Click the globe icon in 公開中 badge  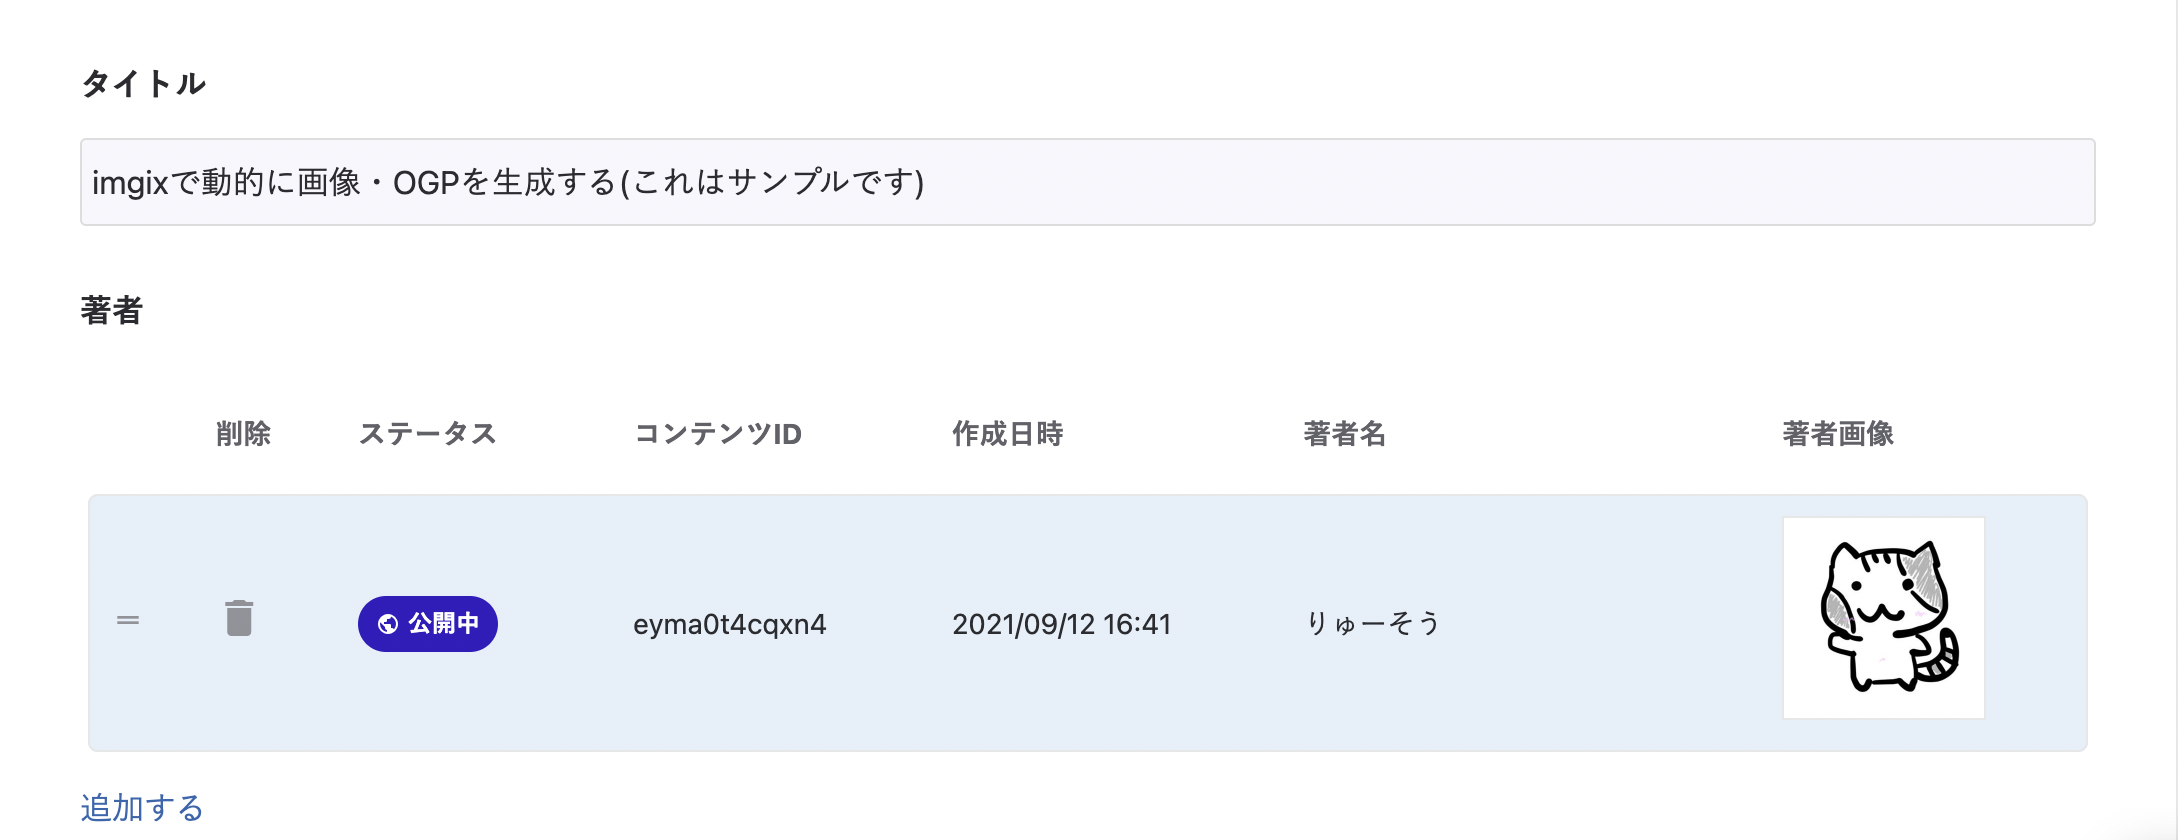(388, 624)
